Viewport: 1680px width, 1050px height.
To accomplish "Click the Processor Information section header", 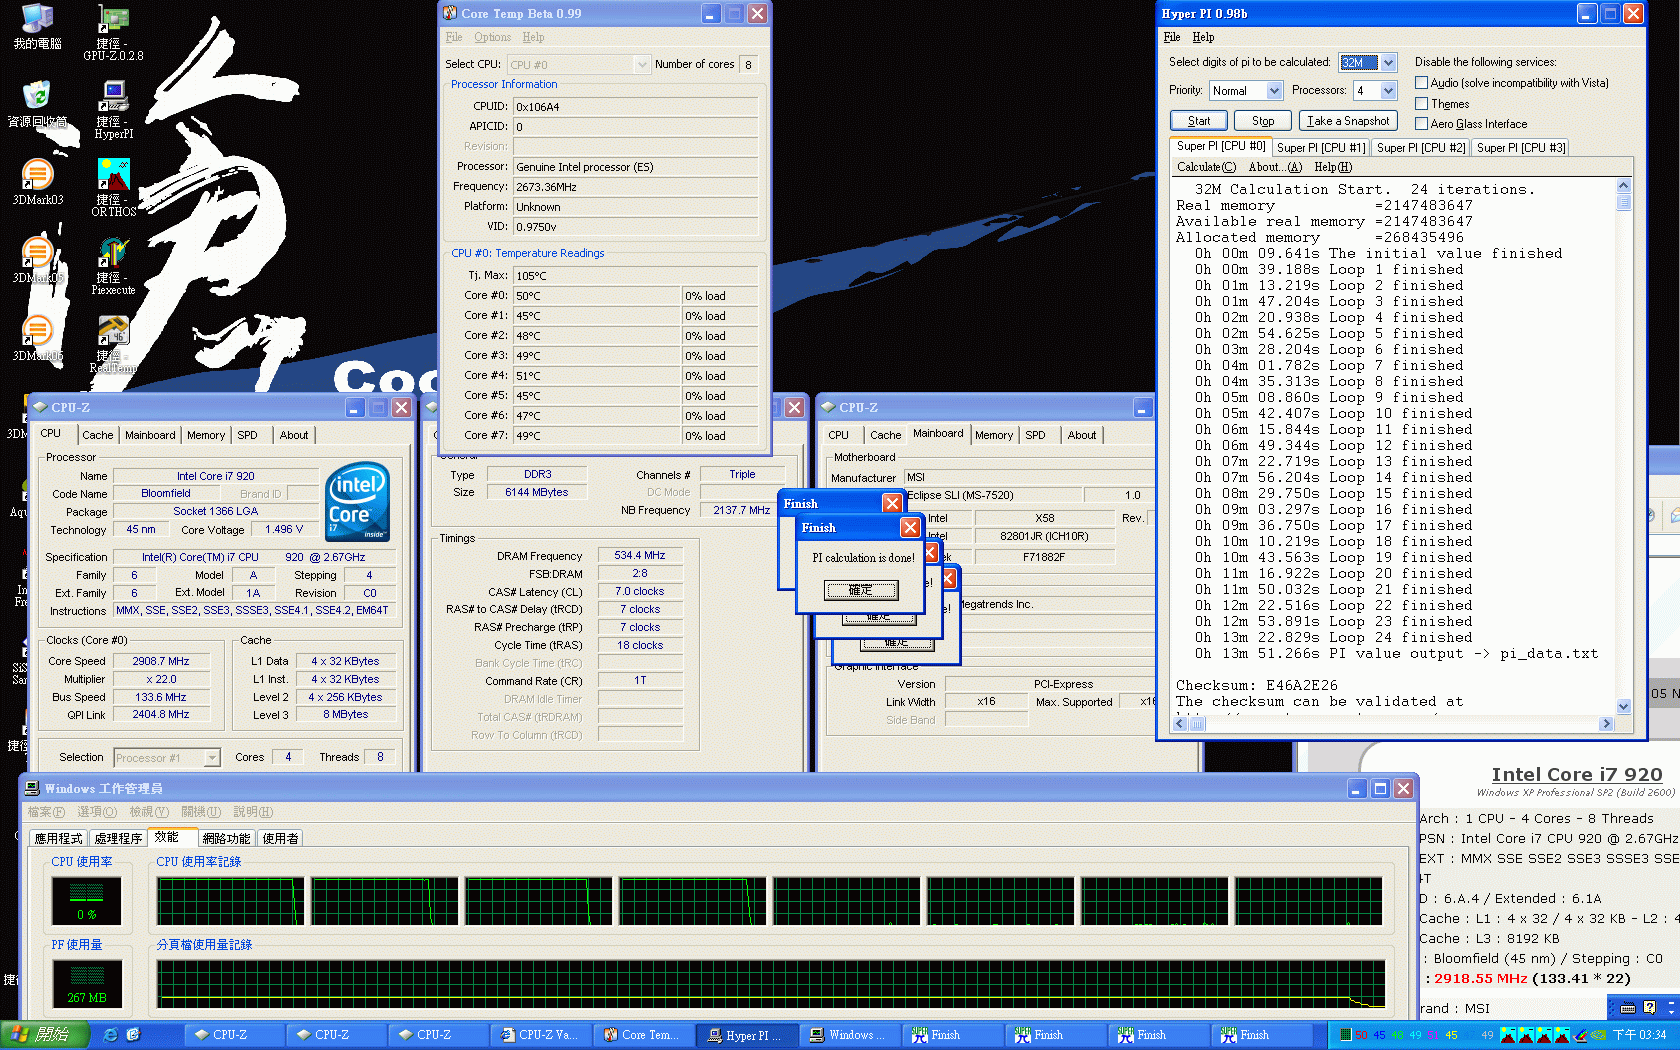I will click(x=504, y=84).
